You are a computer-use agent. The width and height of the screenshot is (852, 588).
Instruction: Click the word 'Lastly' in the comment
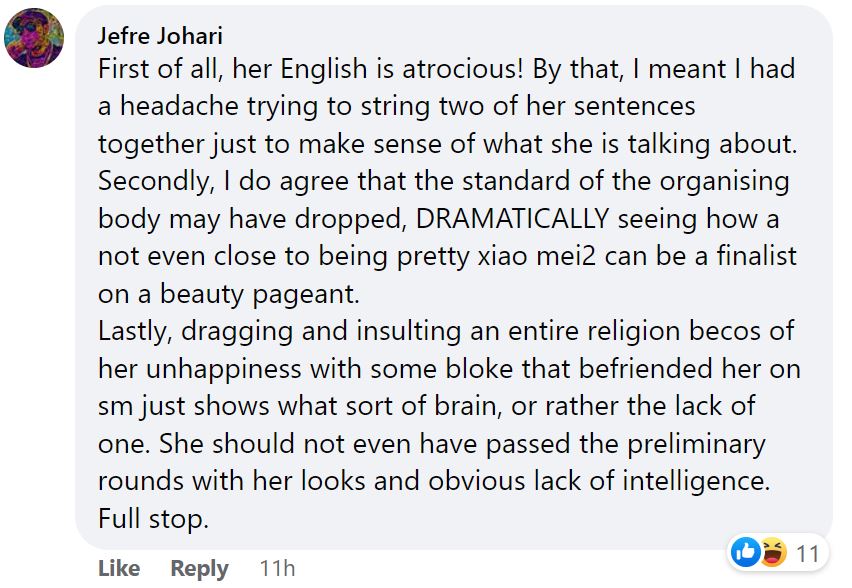click(x=135, y=331)
